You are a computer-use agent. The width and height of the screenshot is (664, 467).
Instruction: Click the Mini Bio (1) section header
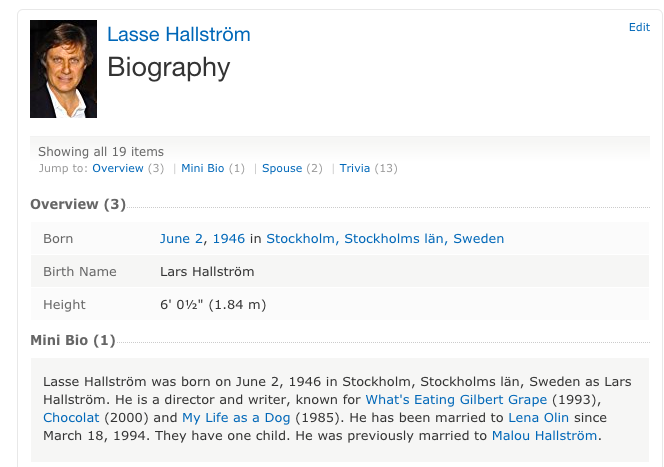73,341
